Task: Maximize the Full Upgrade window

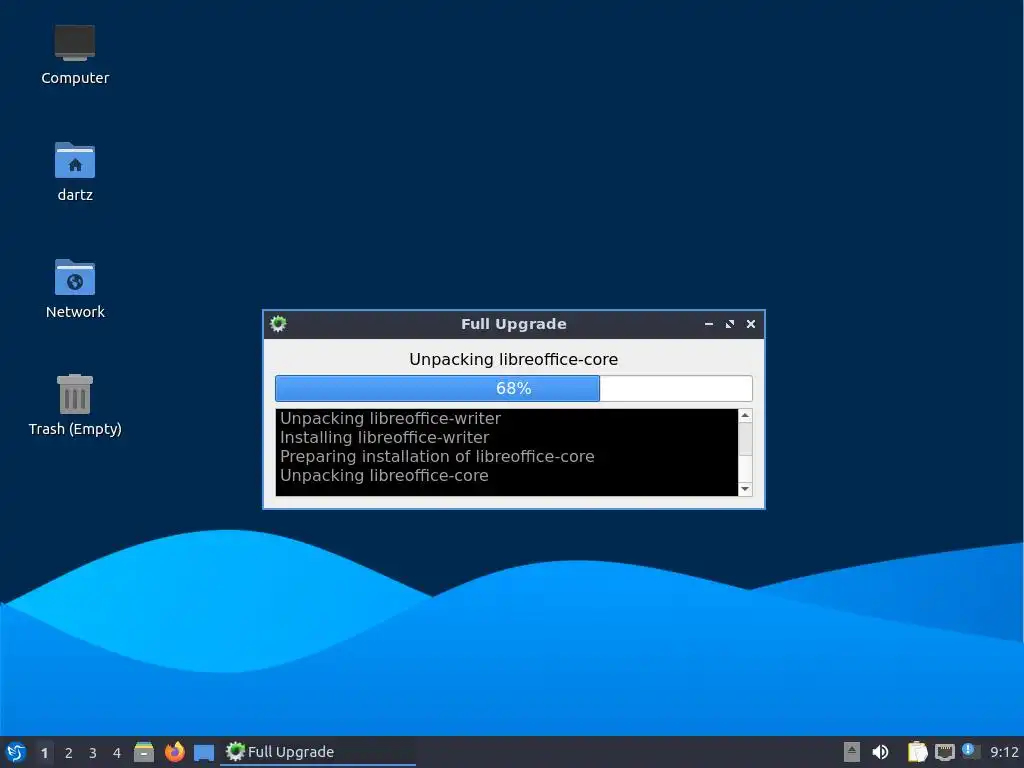Action: click(x=729, y=324)
